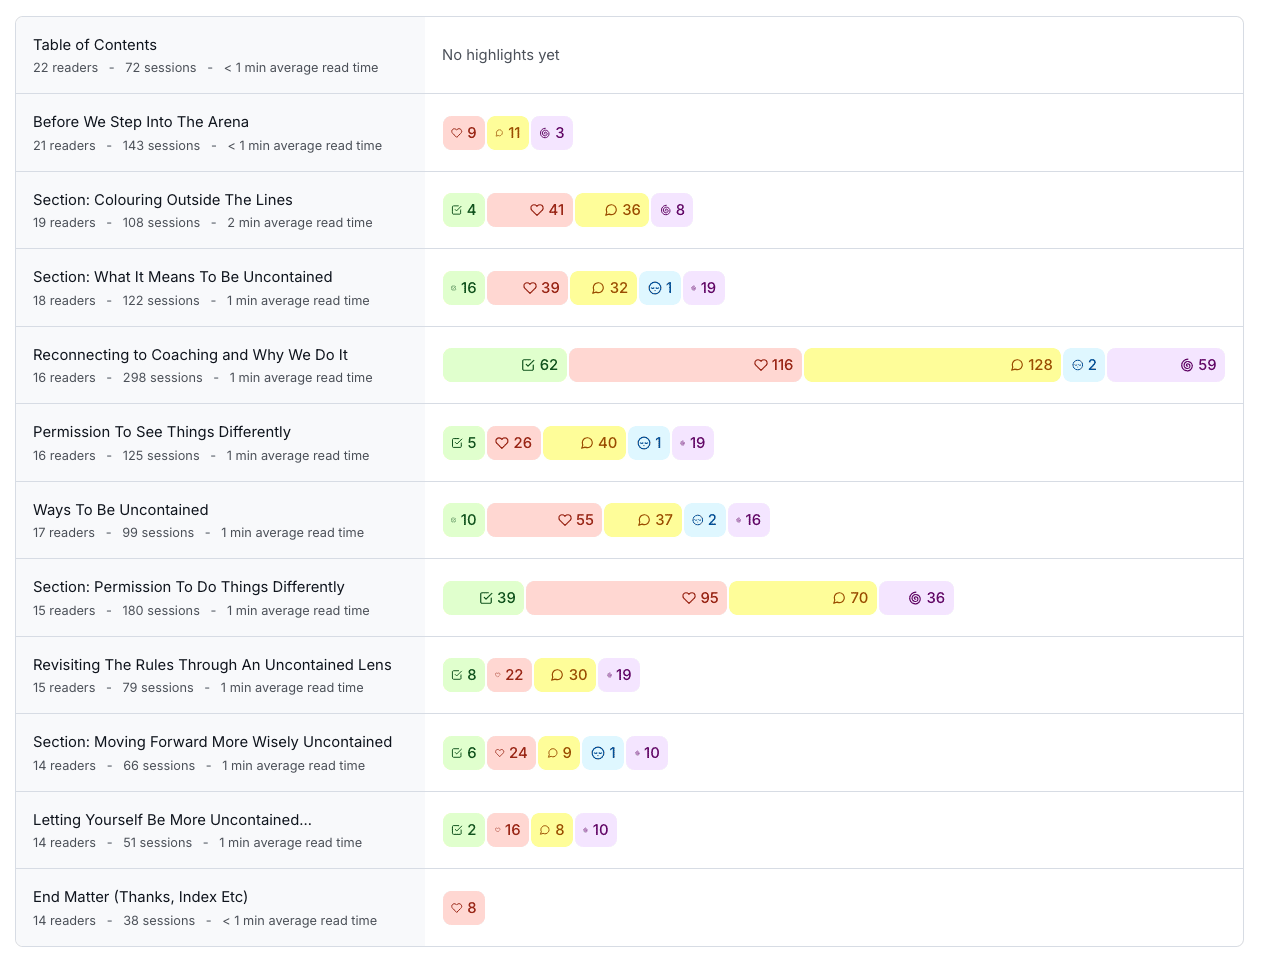
Task: Click the heart badge showing 9 in the Before We Step Into The Arena row
Action: (464, 133)
